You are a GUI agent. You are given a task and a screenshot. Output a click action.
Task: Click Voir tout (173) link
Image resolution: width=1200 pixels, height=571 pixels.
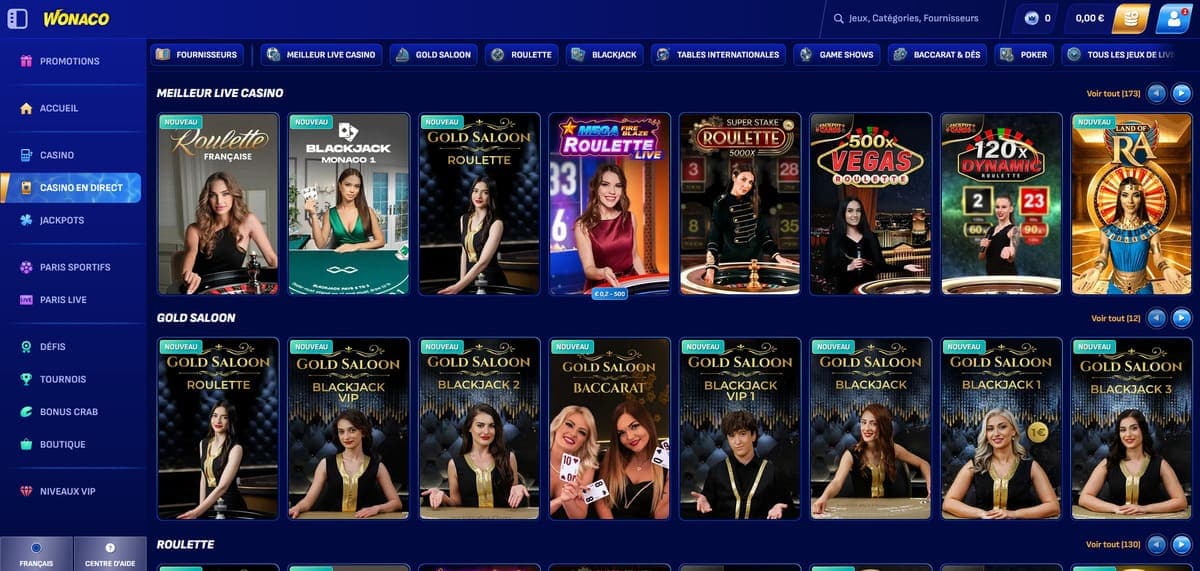tap(1113, 94)
